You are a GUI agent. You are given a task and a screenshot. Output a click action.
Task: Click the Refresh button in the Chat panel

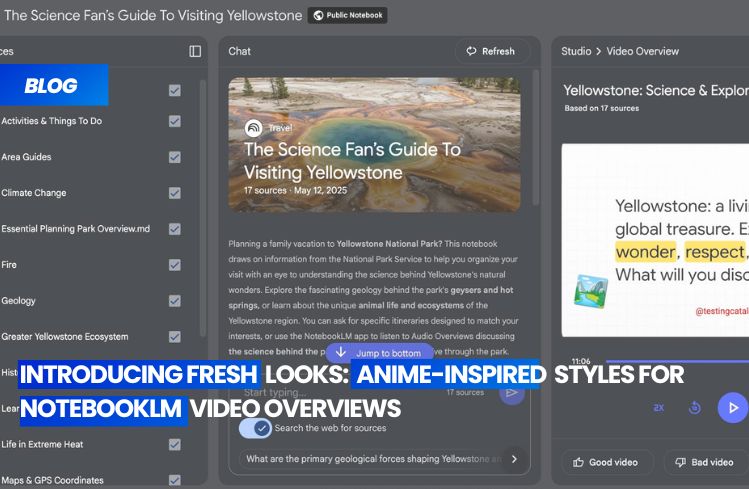(x=493, y=51)
